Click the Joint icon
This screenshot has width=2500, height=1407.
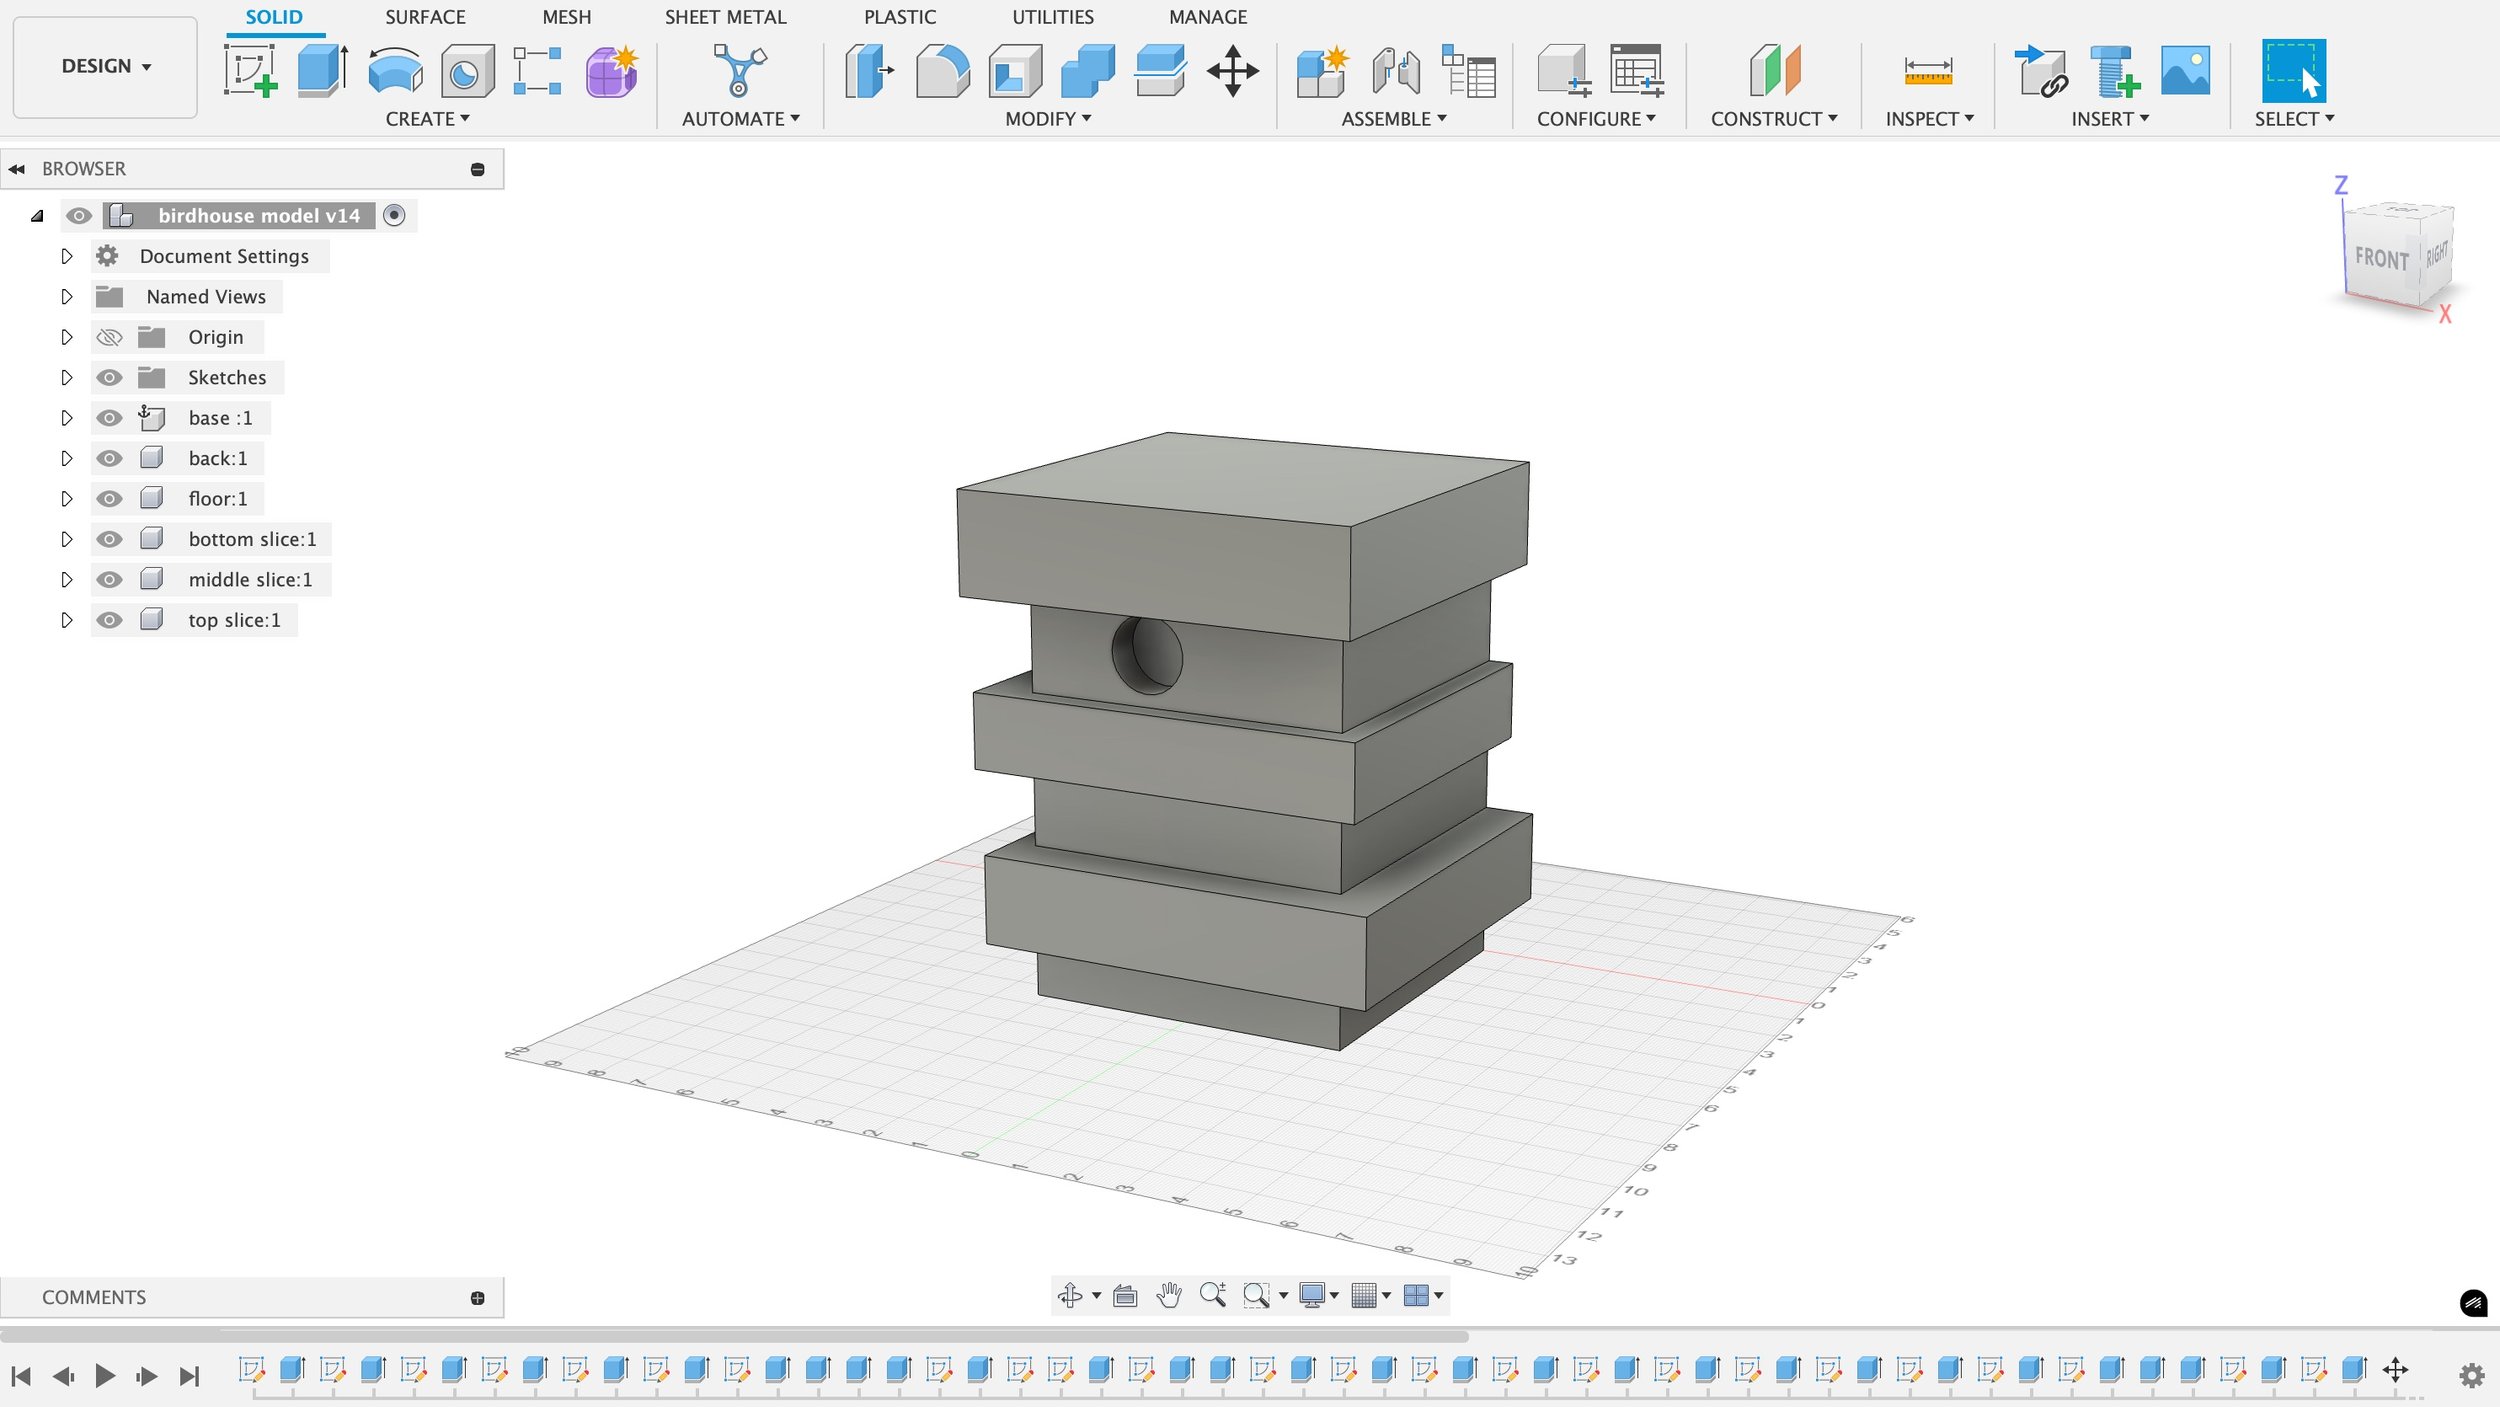click(x=1396, y=71)
